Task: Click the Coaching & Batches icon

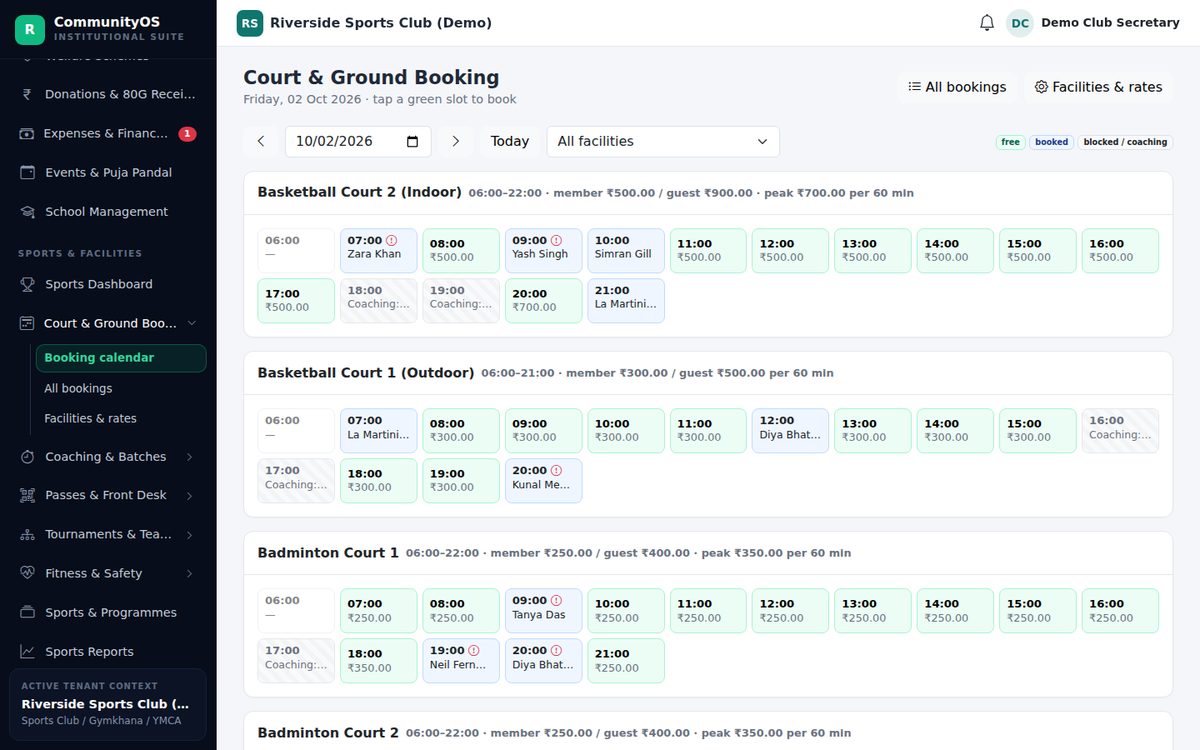Action: (x=27, y=456)
